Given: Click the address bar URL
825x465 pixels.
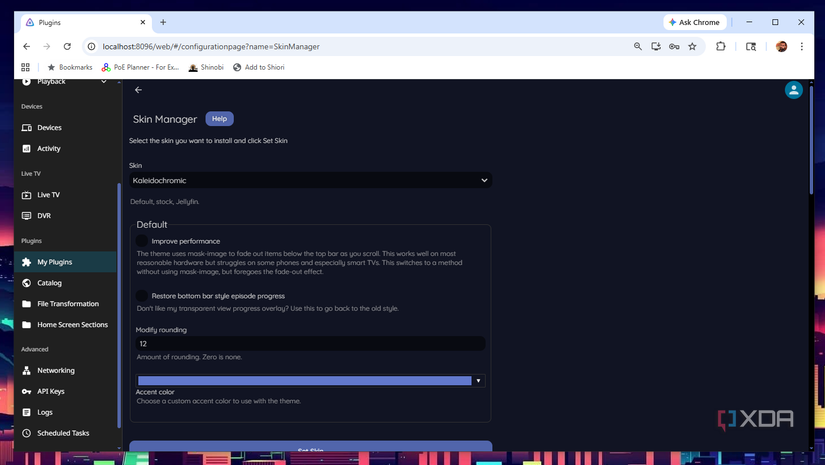Looking at the screenshot, I should pyautogui.click(x=211, y=46).
